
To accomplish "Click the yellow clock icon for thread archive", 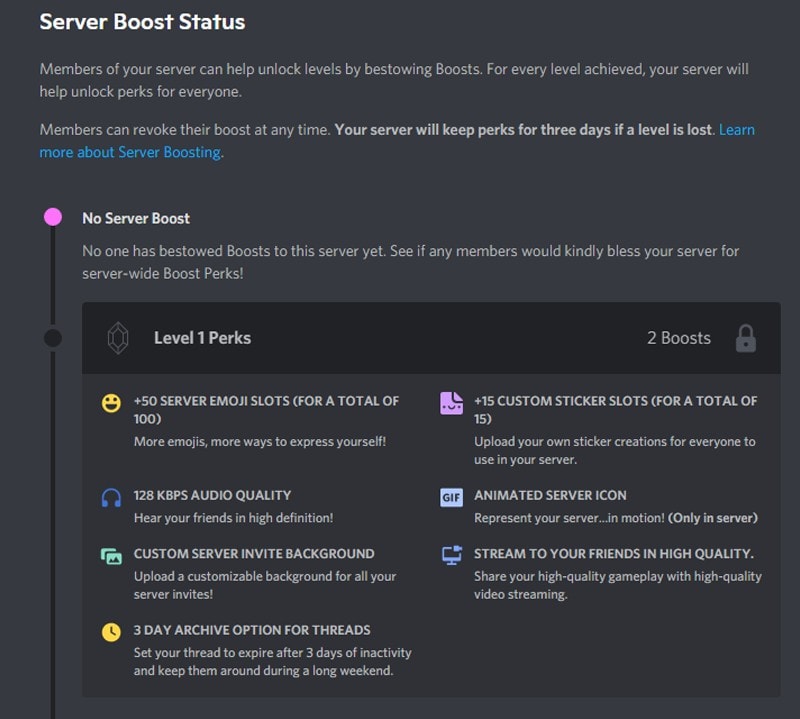I will pos(111,632).
